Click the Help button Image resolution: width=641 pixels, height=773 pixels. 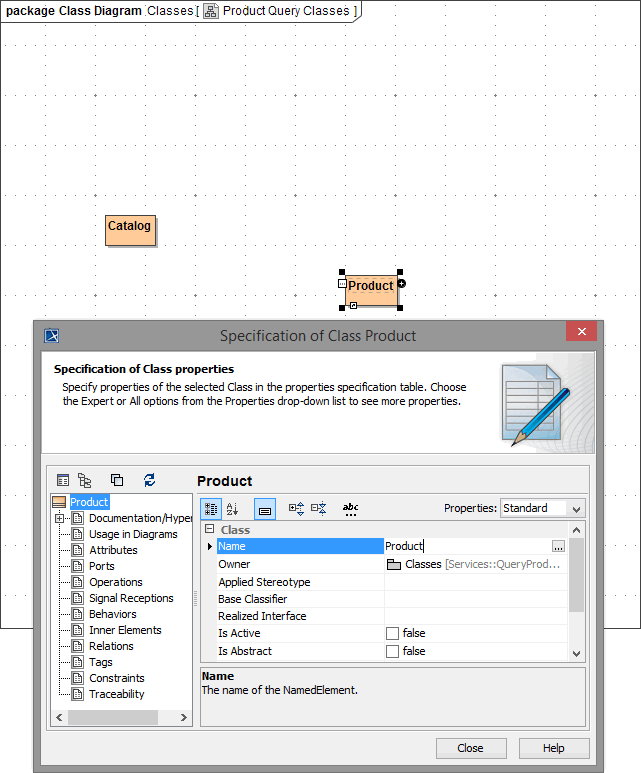pos(553,748)
